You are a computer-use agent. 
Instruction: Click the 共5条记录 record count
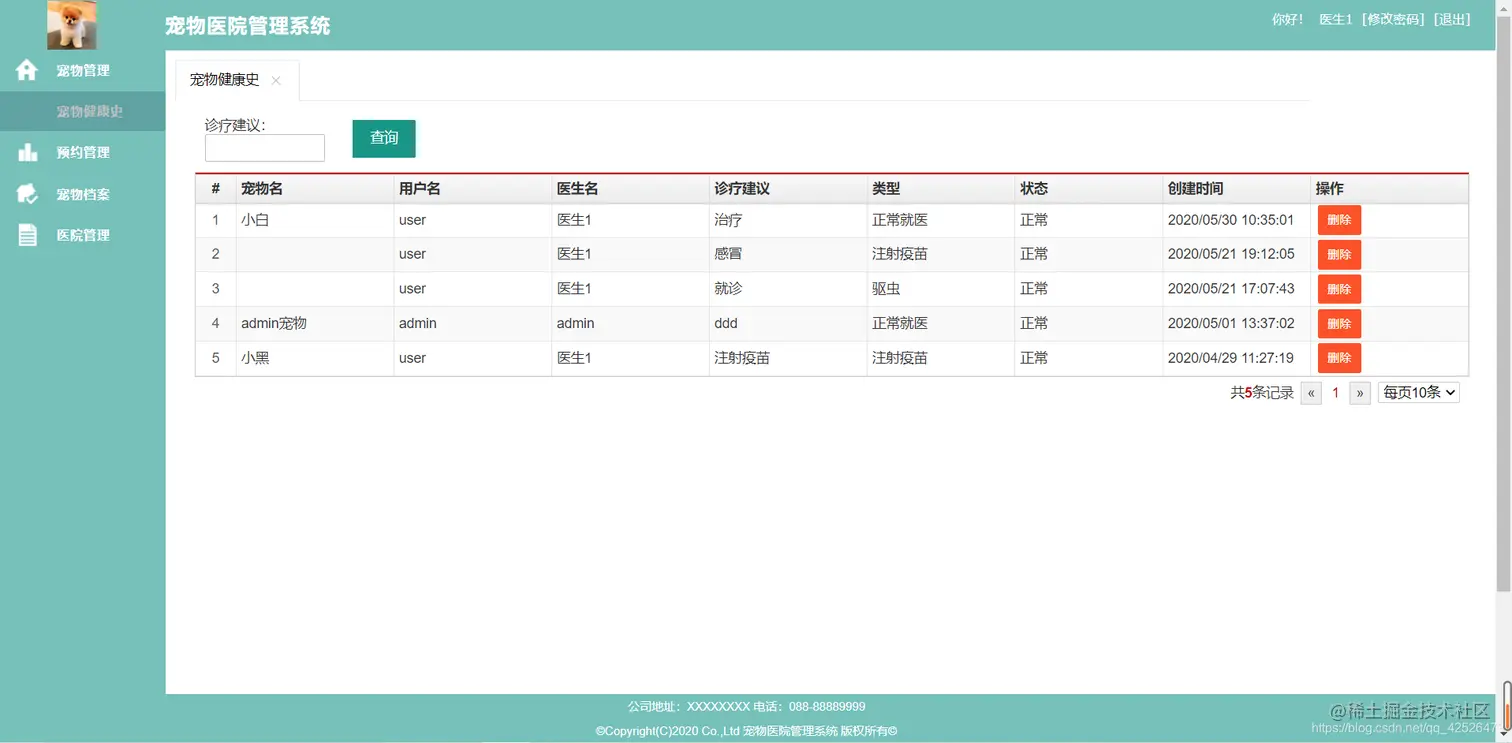click(x=1262, y=393)
